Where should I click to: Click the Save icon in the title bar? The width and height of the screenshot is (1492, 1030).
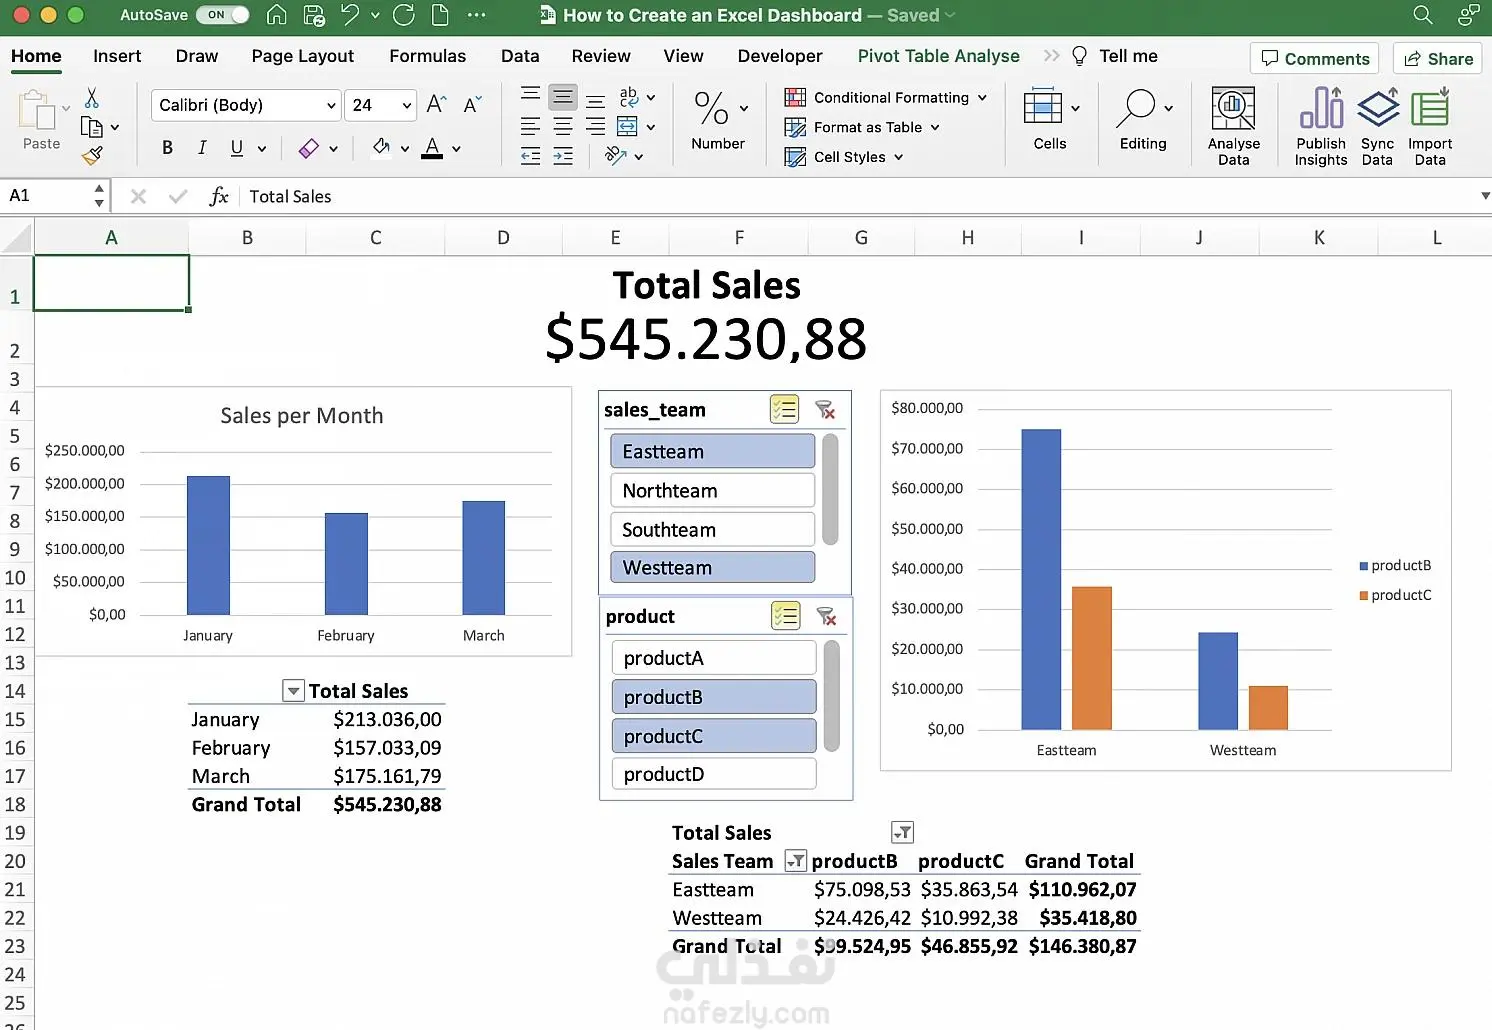coord(314,15)
